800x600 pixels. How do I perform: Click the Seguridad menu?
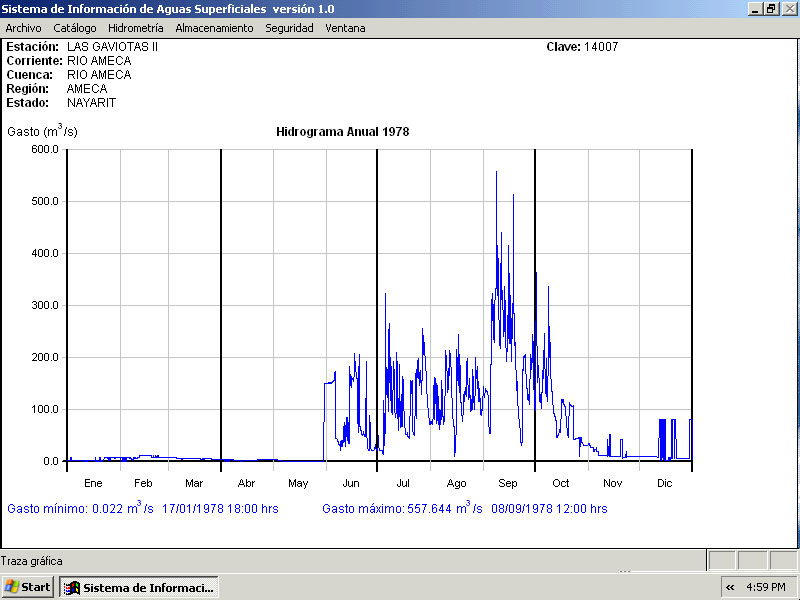click(x=289, y=28)
